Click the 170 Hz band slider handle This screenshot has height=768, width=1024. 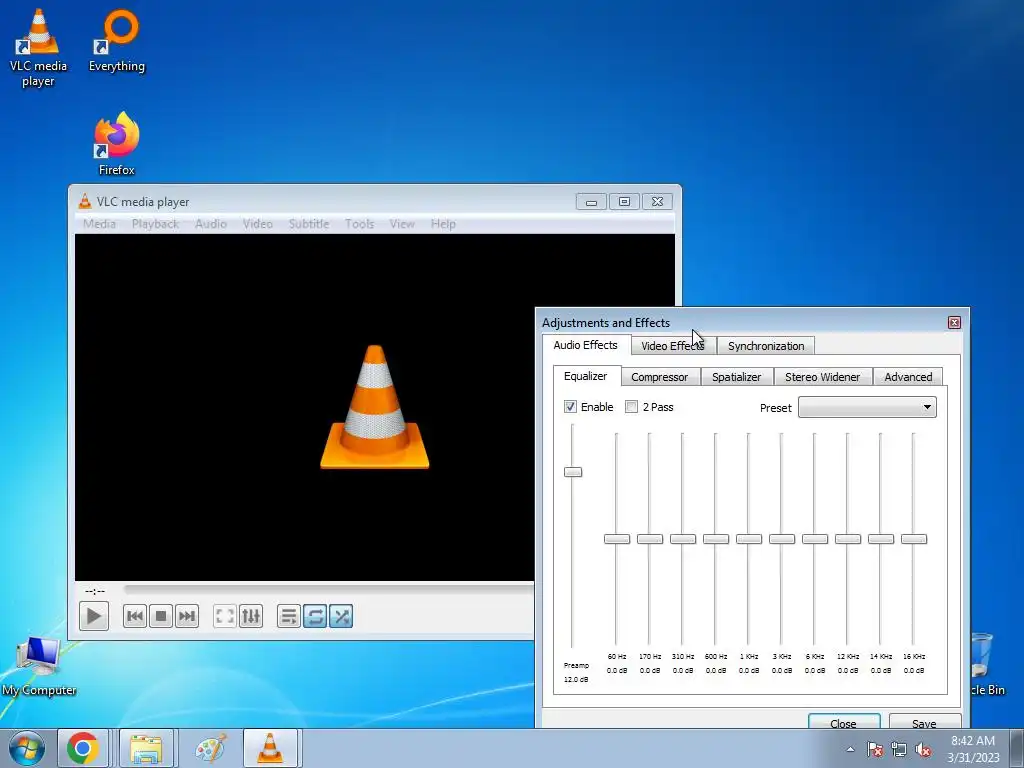(x=650, y=539)
